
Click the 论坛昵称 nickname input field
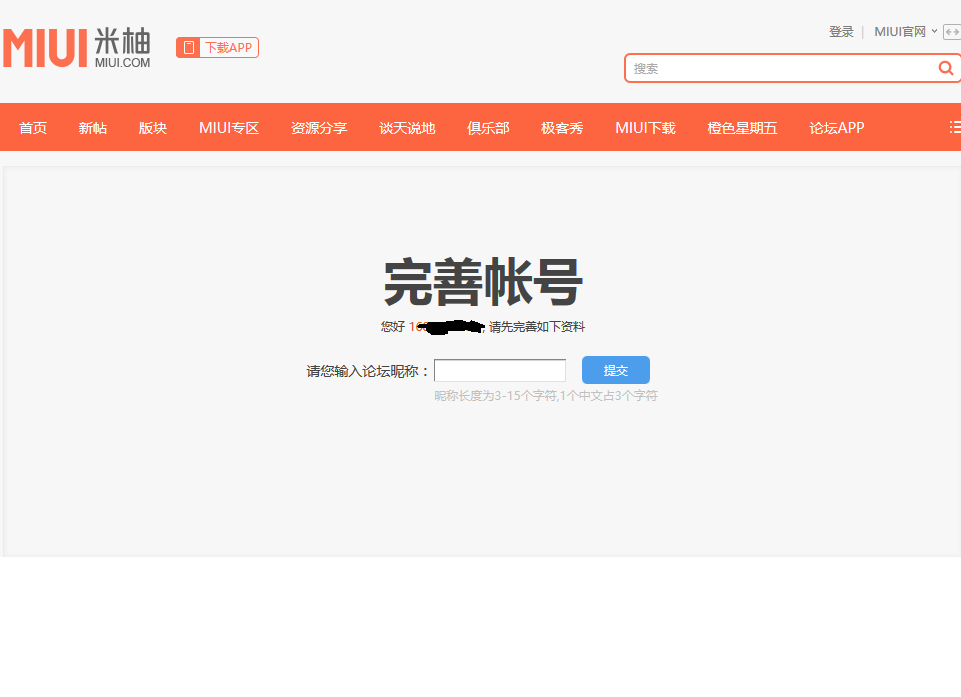click(500, 371)
